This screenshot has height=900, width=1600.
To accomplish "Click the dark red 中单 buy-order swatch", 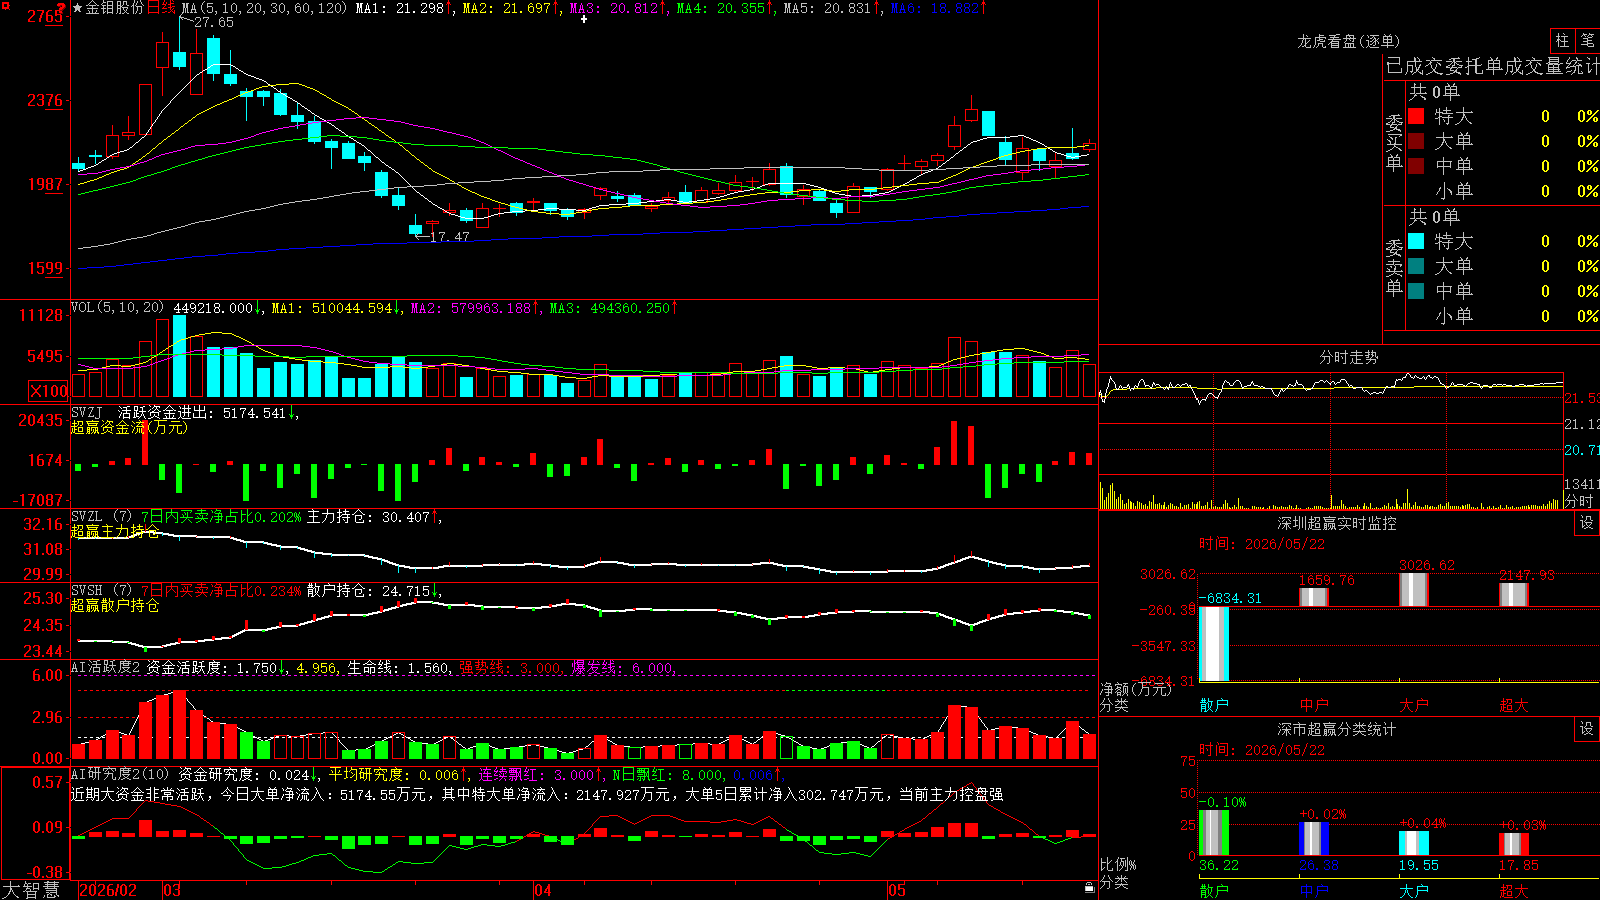I will point(1416,166).
